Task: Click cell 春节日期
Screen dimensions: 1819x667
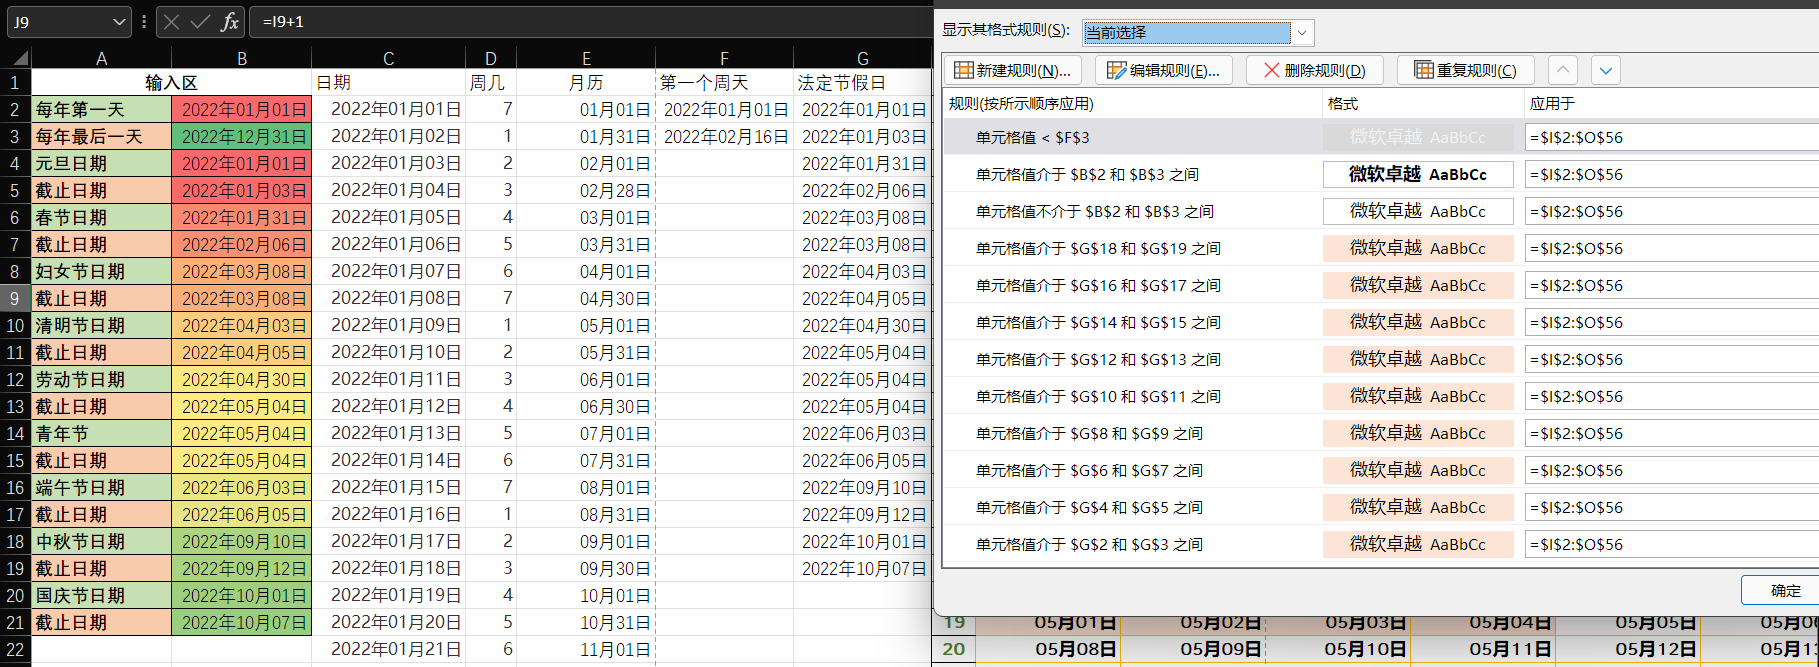Action: 101,217
